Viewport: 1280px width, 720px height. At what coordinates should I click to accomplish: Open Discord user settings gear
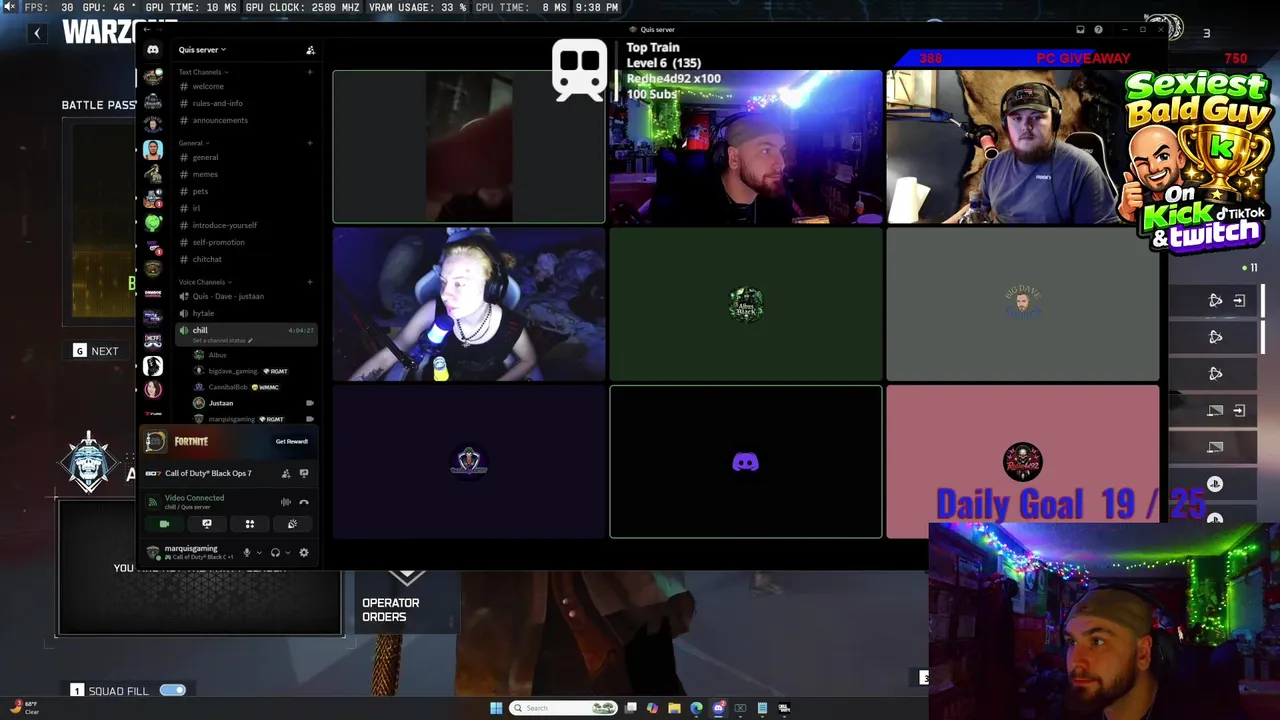click(304, 552)
